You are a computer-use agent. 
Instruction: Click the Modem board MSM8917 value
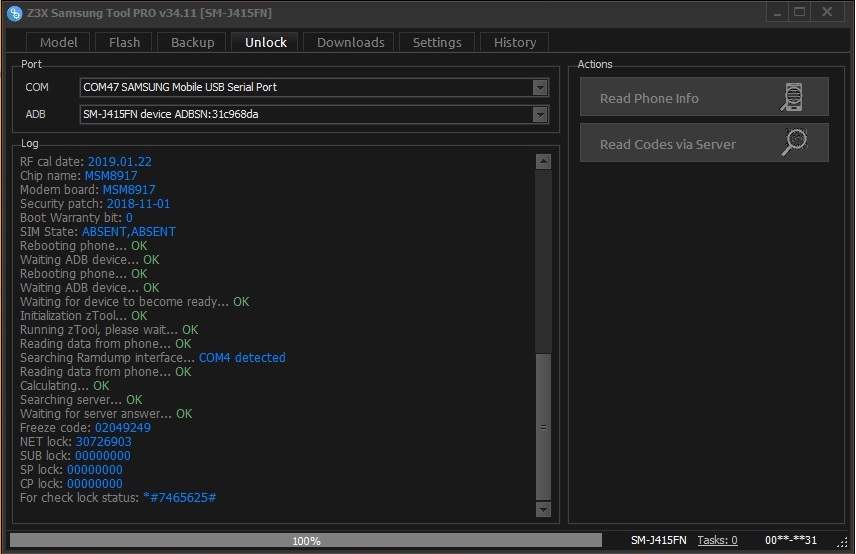tap(129, 190)
